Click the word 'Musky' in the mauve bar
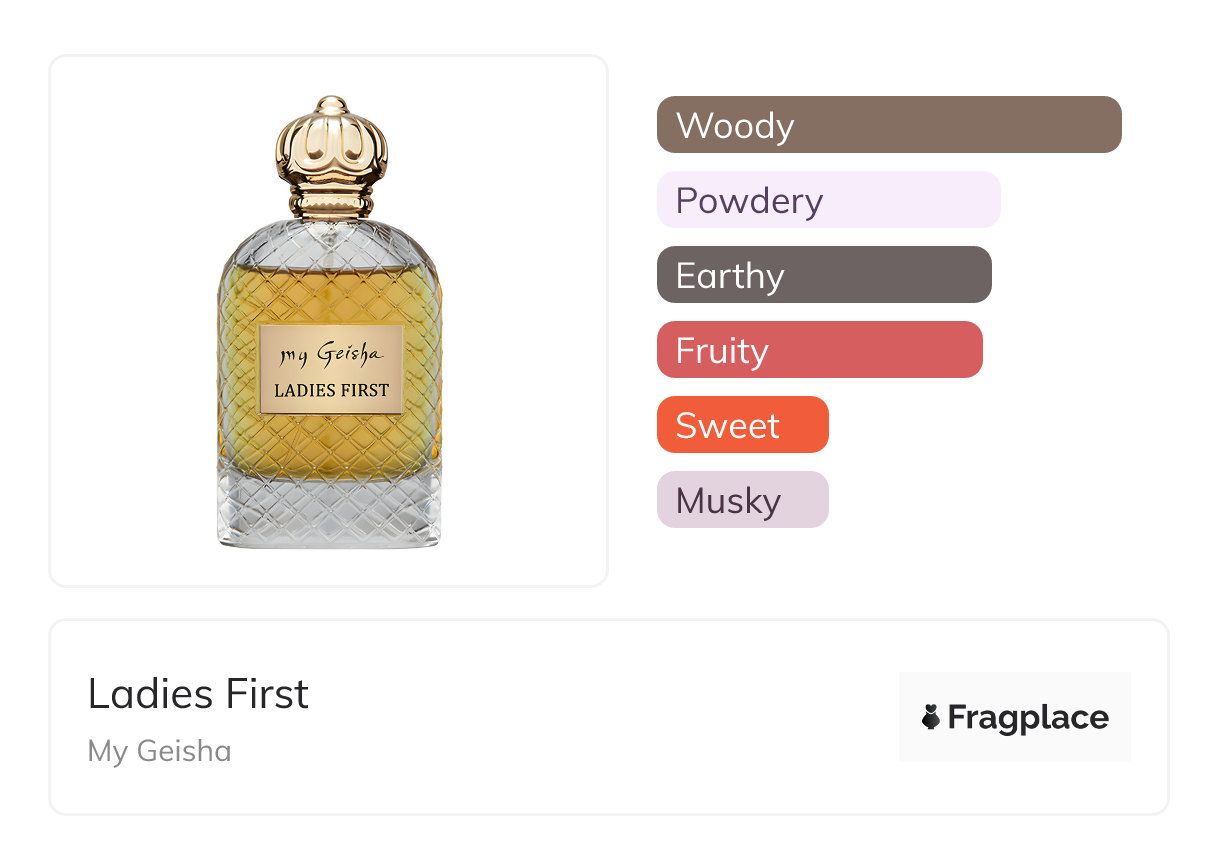 click(x=728, y=501)
